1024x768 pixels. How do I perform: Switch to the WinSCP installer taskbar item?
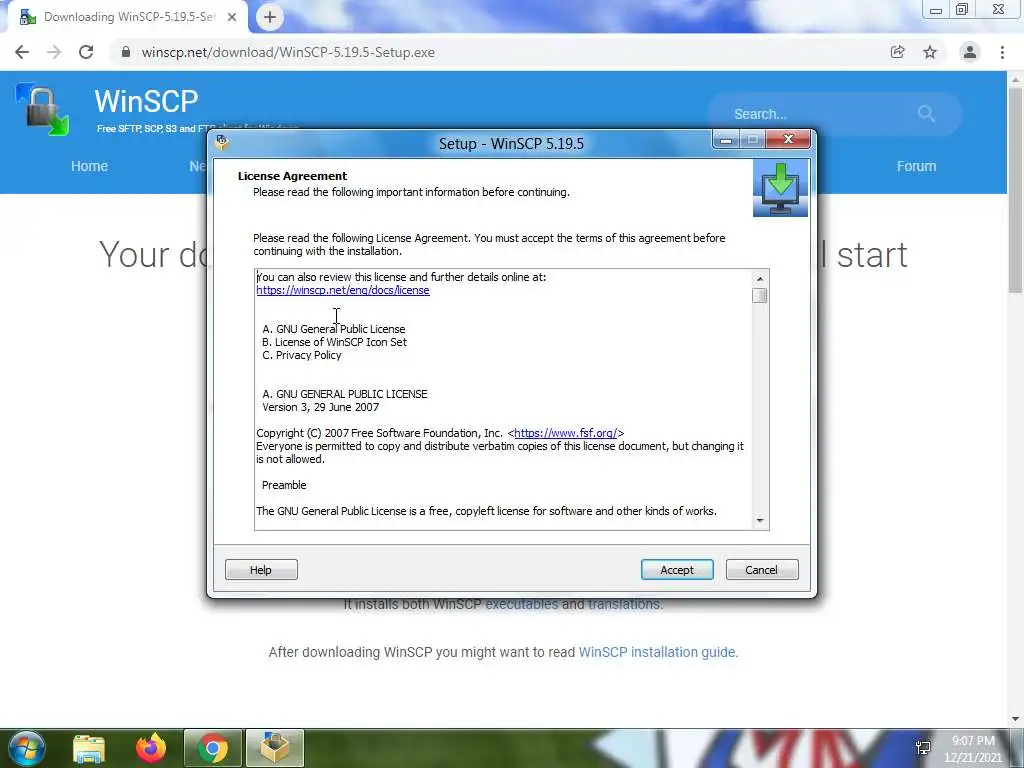click(275, 748)
